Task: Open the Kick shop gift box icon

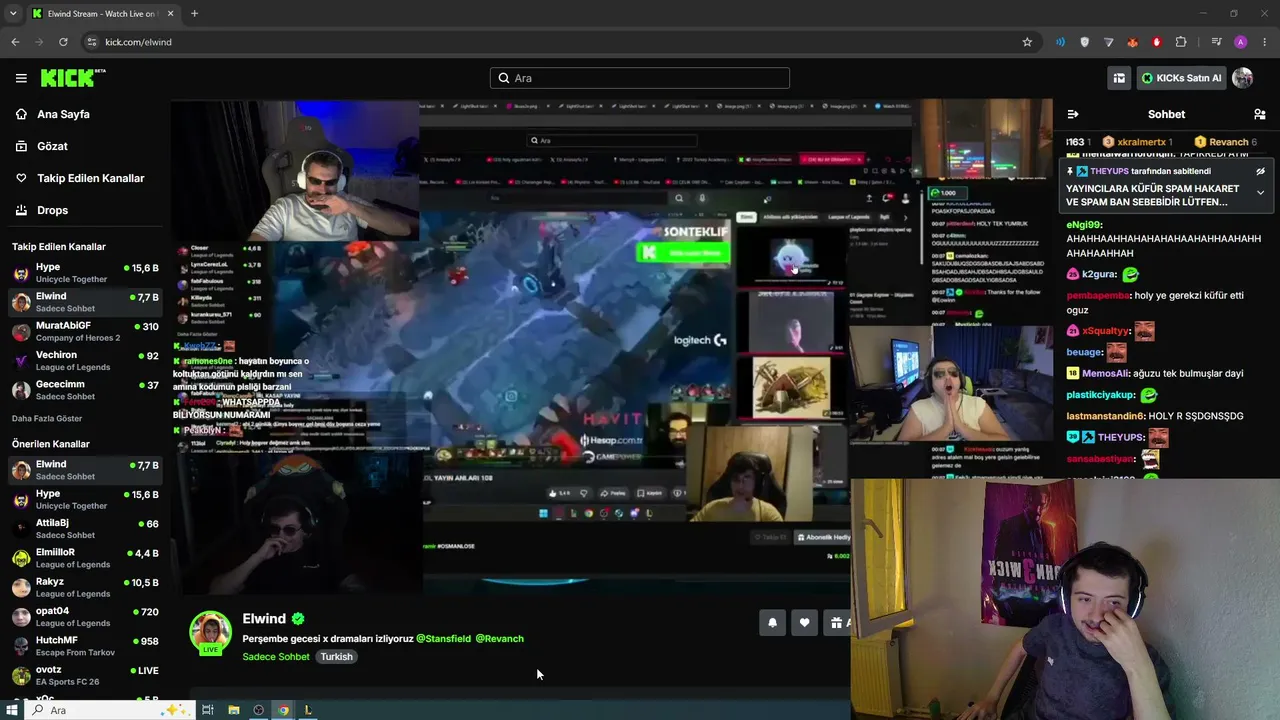Action: coord(1119,78)
